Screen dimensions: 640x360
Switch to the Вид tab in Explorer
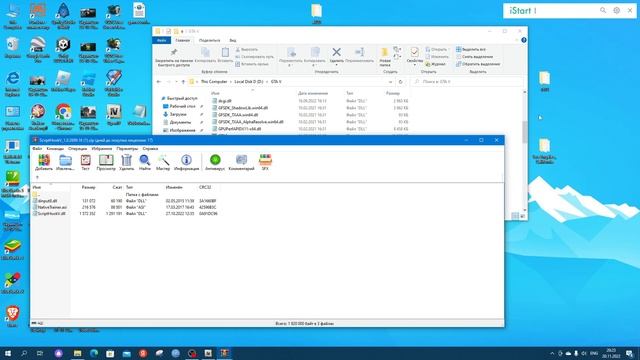tap(233, 40)
